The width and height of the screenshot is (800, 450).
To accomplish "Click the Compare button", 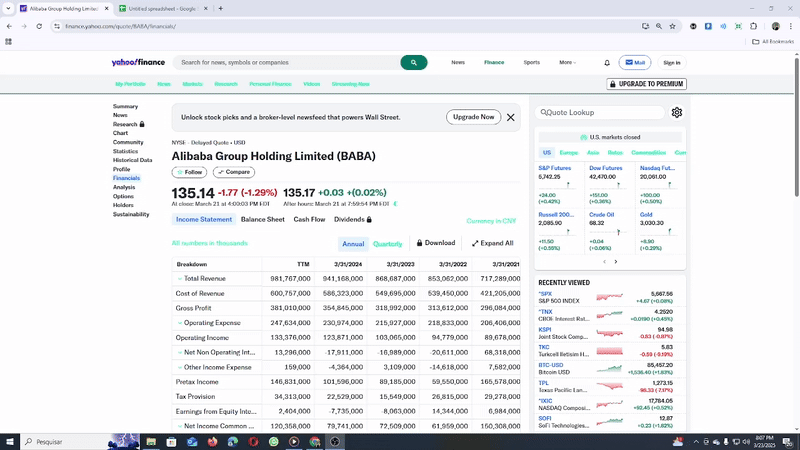I will tap(234, 172).
